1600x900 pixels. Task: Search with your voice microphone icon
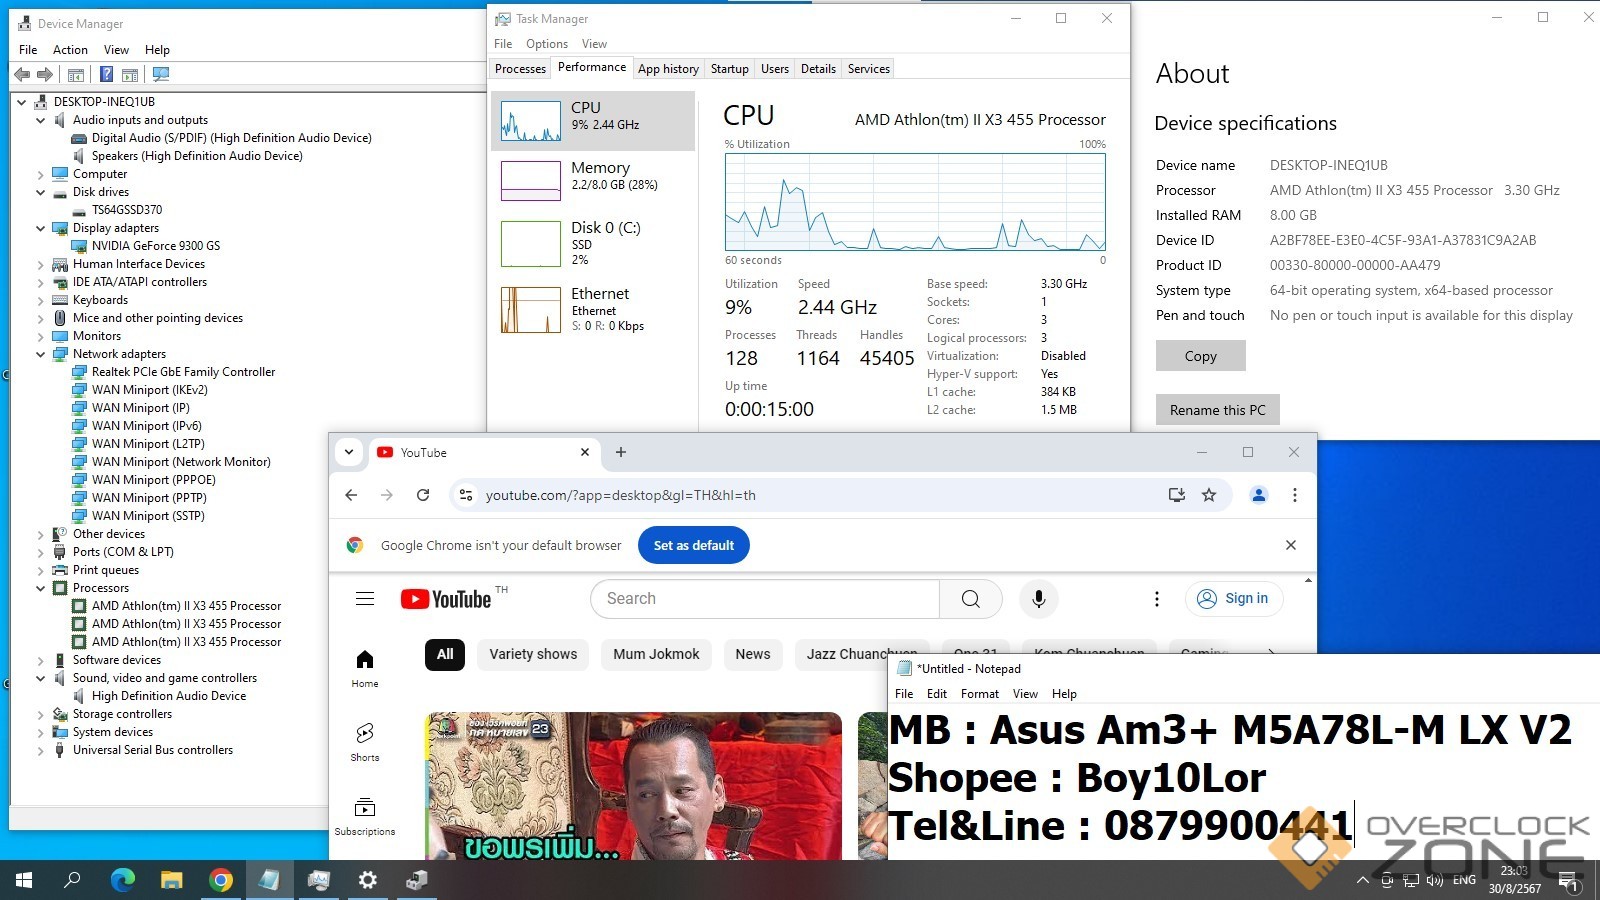(x=1039, y=599)
